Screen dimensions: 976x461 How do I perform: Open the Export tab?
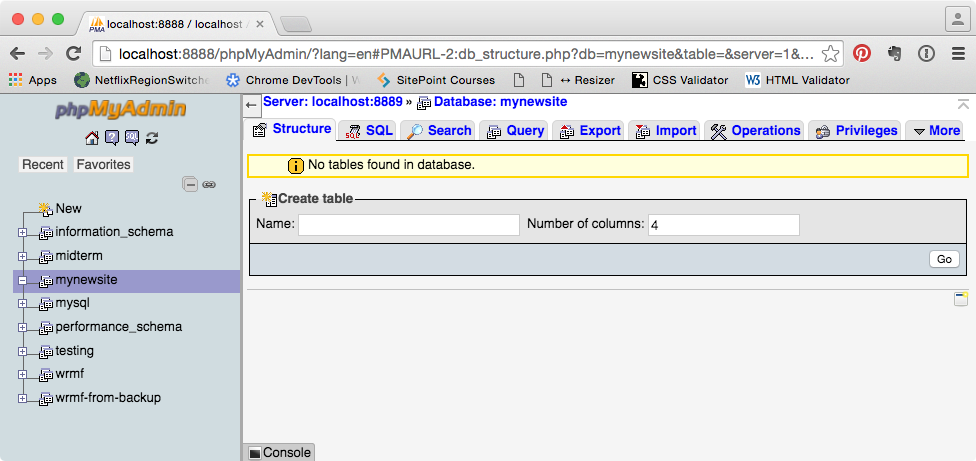click(x=590, y=131)
